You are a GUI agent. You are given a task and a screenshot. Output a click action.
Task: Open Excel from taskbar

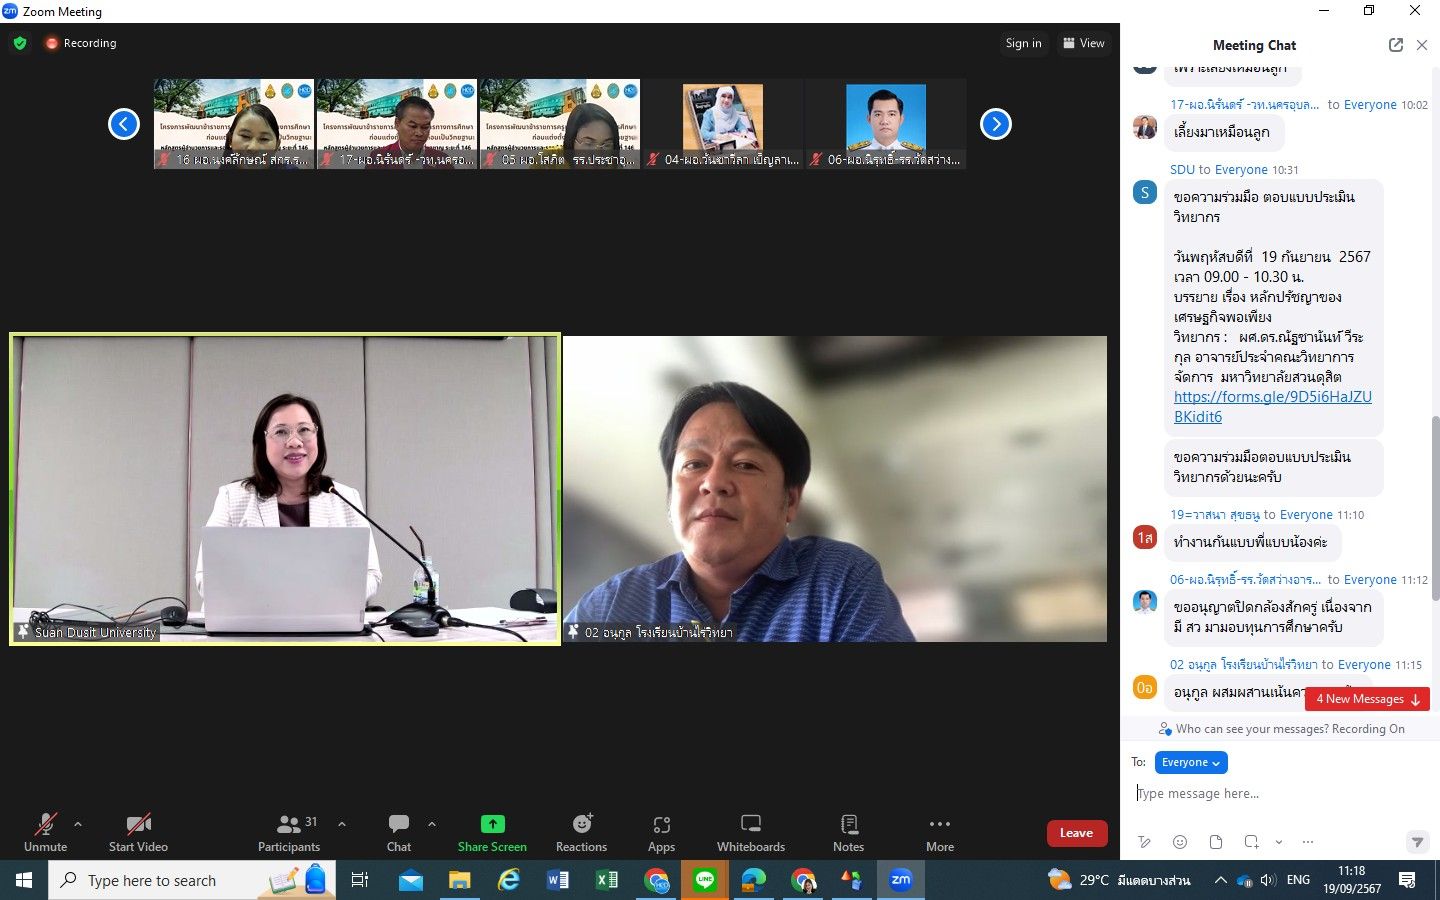pos(607,880)
